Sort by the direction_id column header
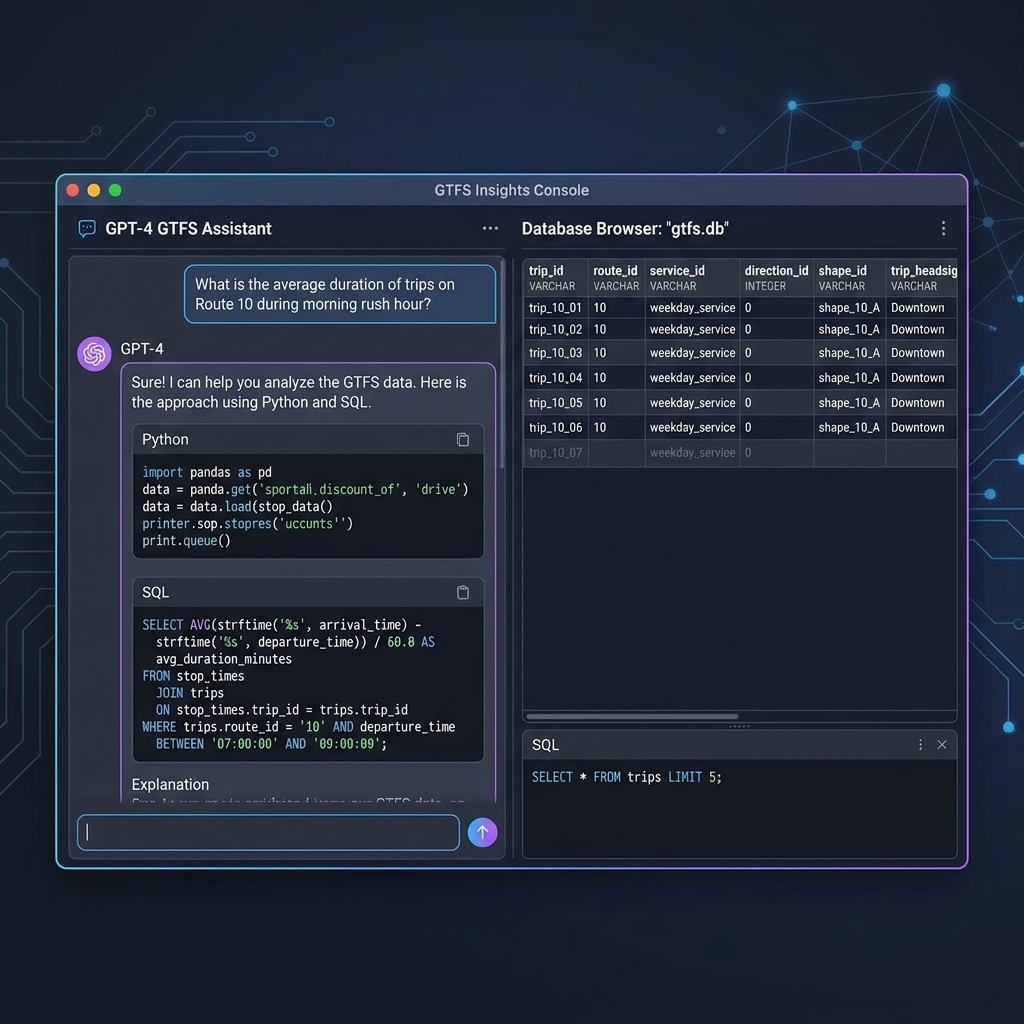Image resolution: width=1024 pixels, height=1024 pixels. click(x=776, y=278)
